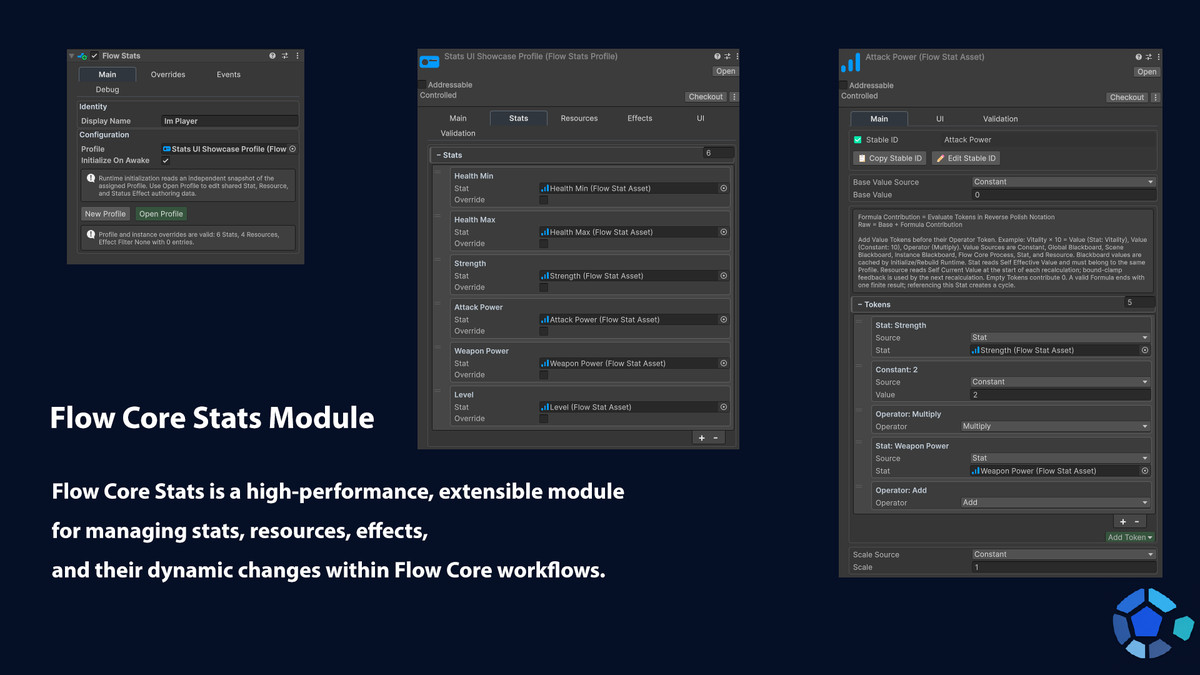Click the plus button under the Tokens list
This screenshot has height=675, width=1200.
coord(1123,522)
